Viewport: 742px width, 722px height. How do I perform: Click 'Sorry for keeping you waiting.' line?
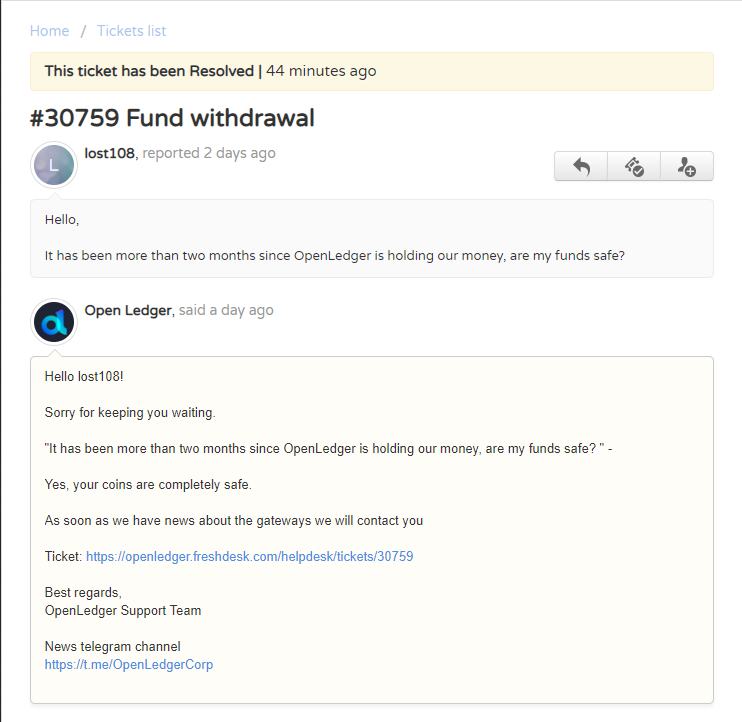point(130,413)
